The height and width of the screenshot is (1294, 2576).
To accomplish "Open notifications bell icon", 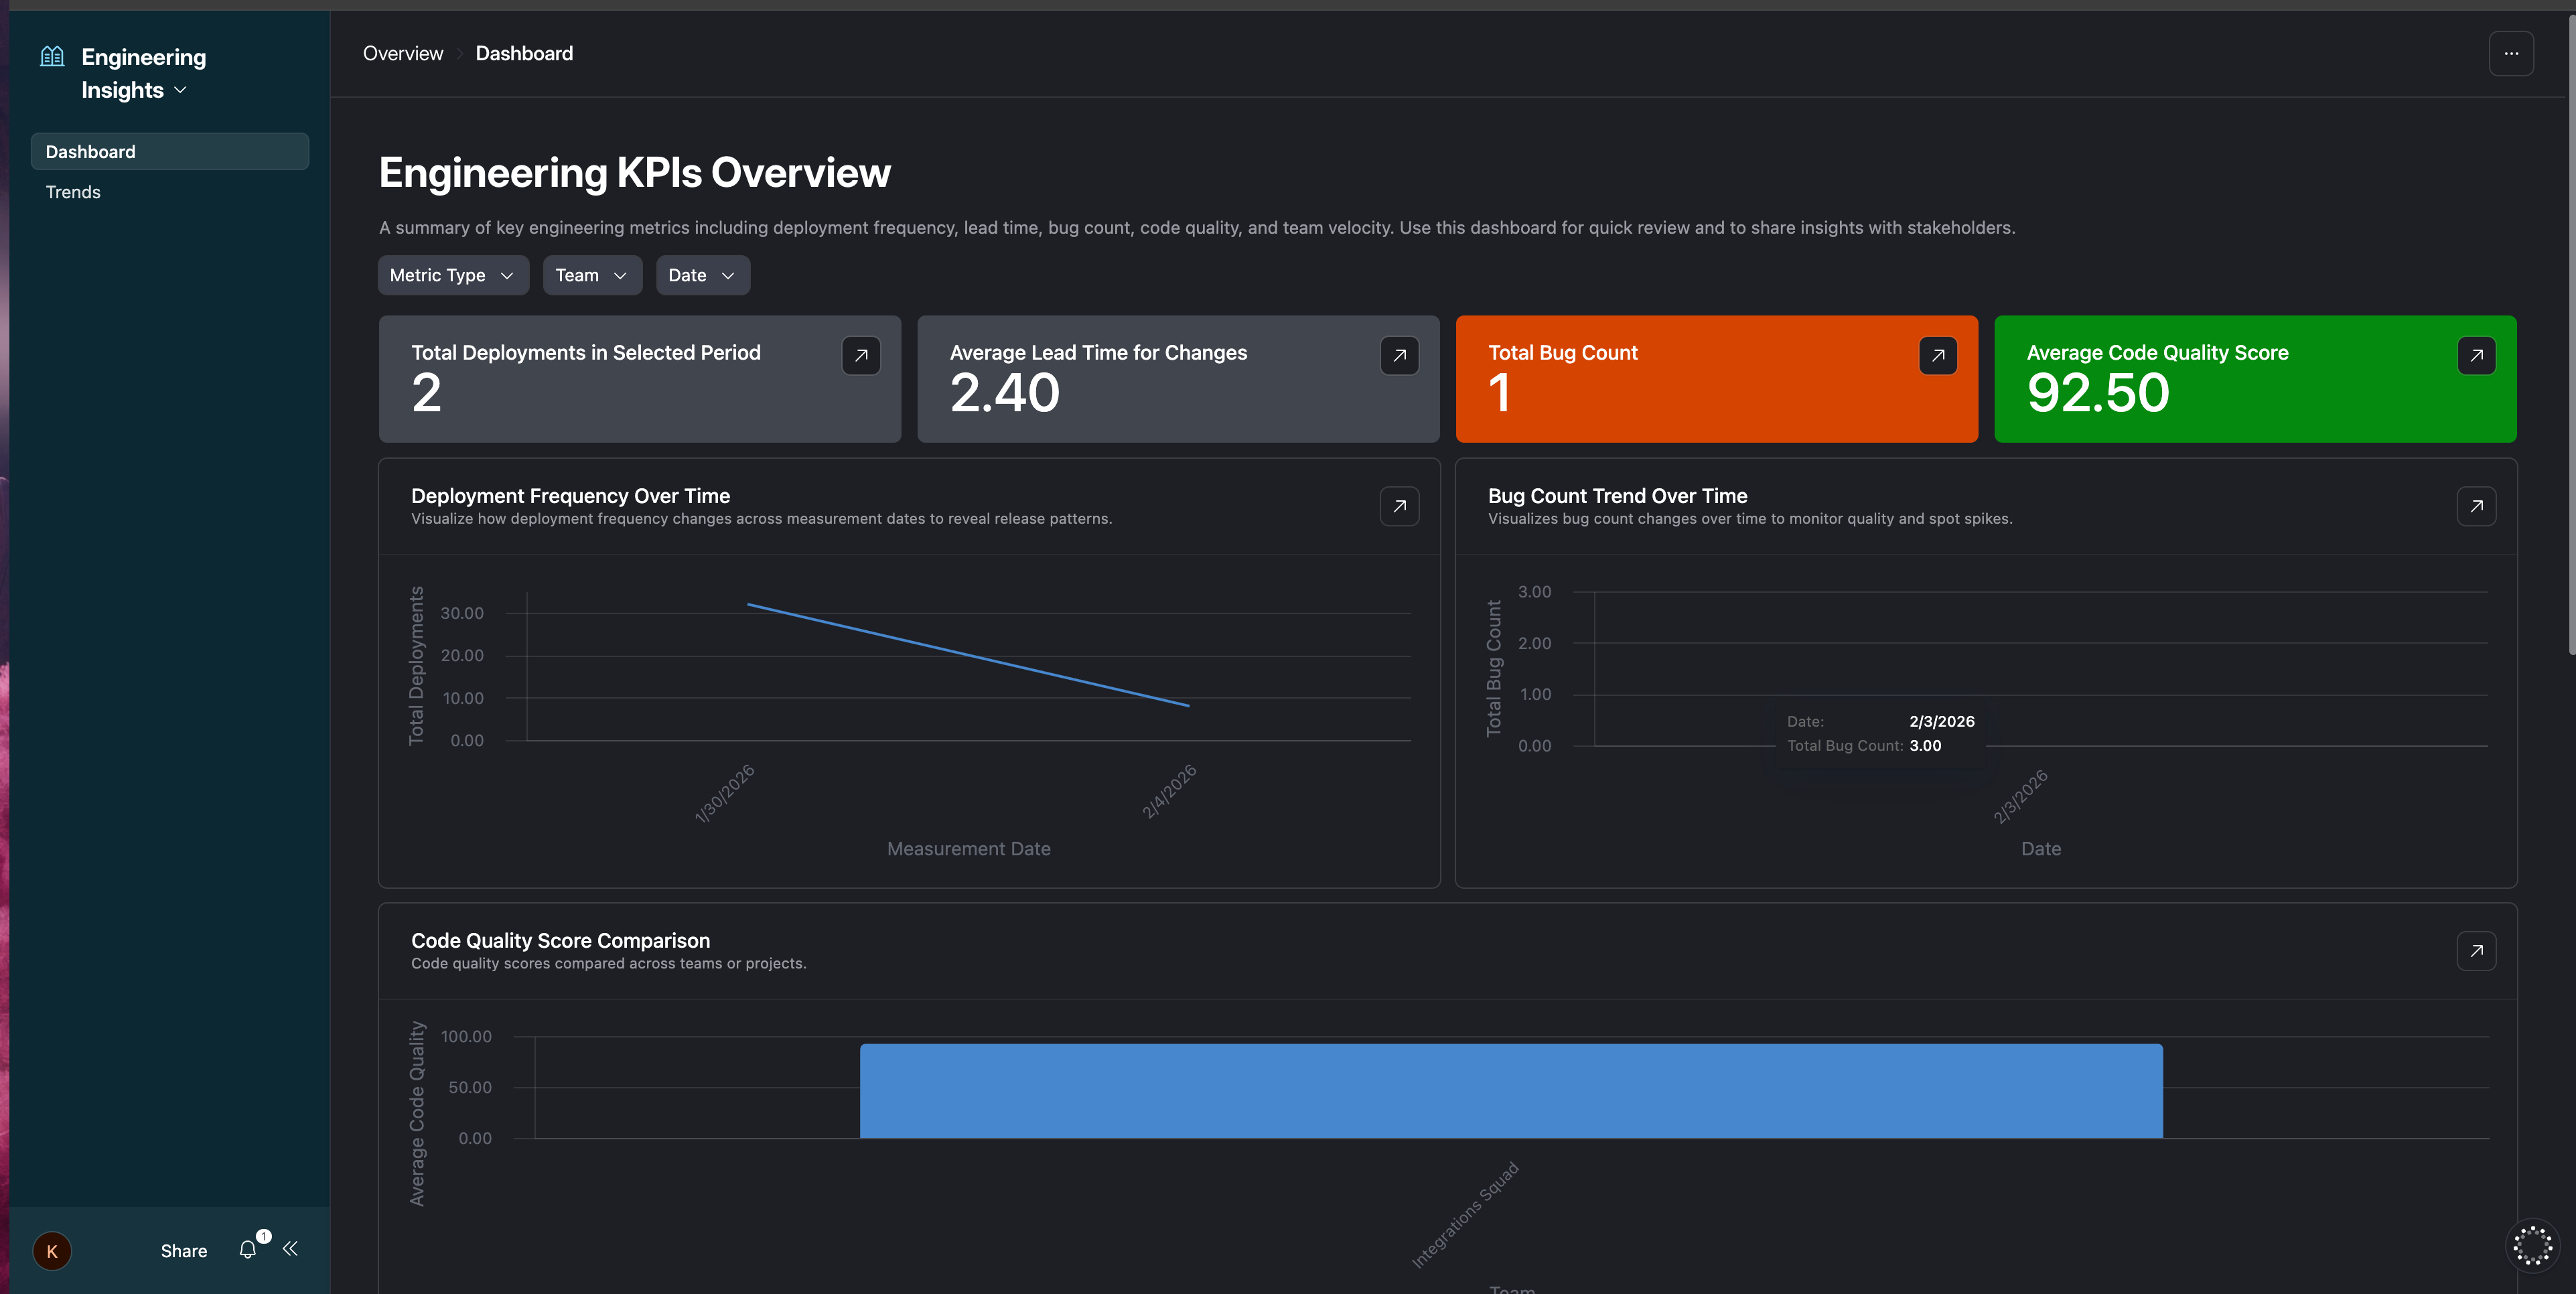I will 248,1250.
